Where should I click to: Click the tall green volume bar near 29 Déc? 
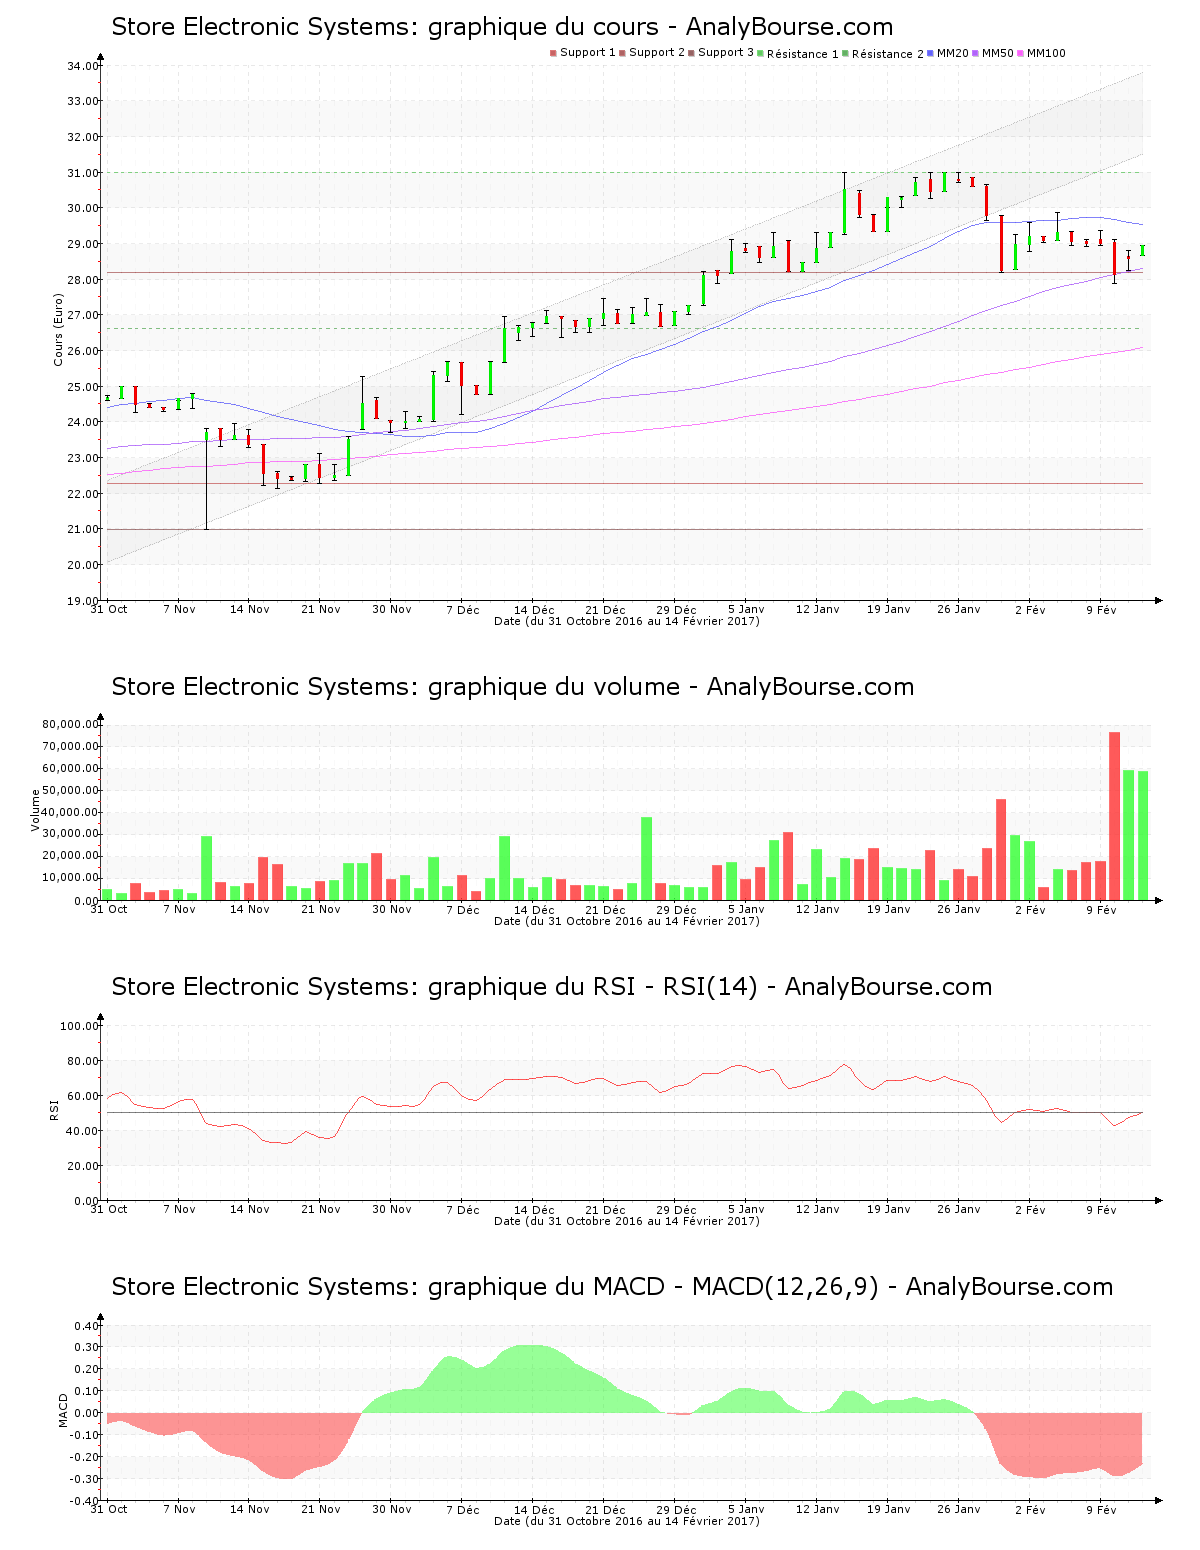pyautogui.click(x=646, y=859)
